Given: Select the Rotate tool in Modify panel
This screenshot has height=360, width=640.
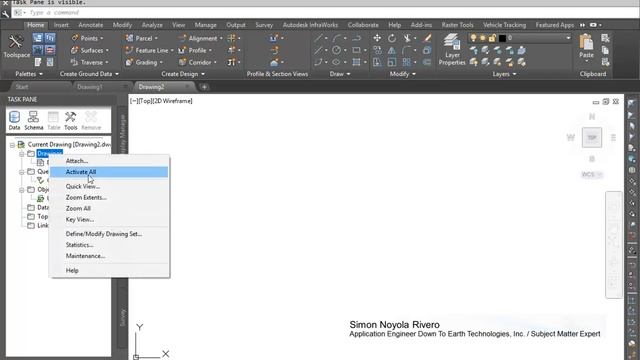Looking at the screenshot, I should click(392, 38).
